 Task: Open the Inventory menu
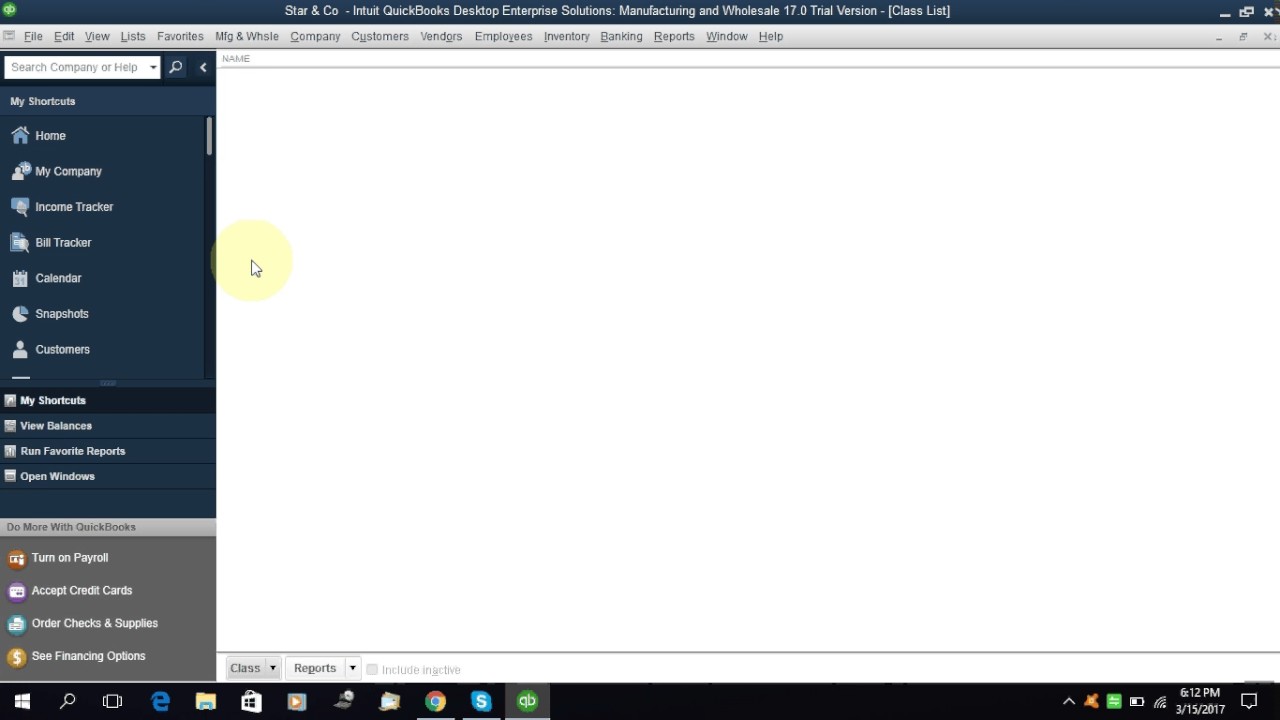[x=566, y=36]
